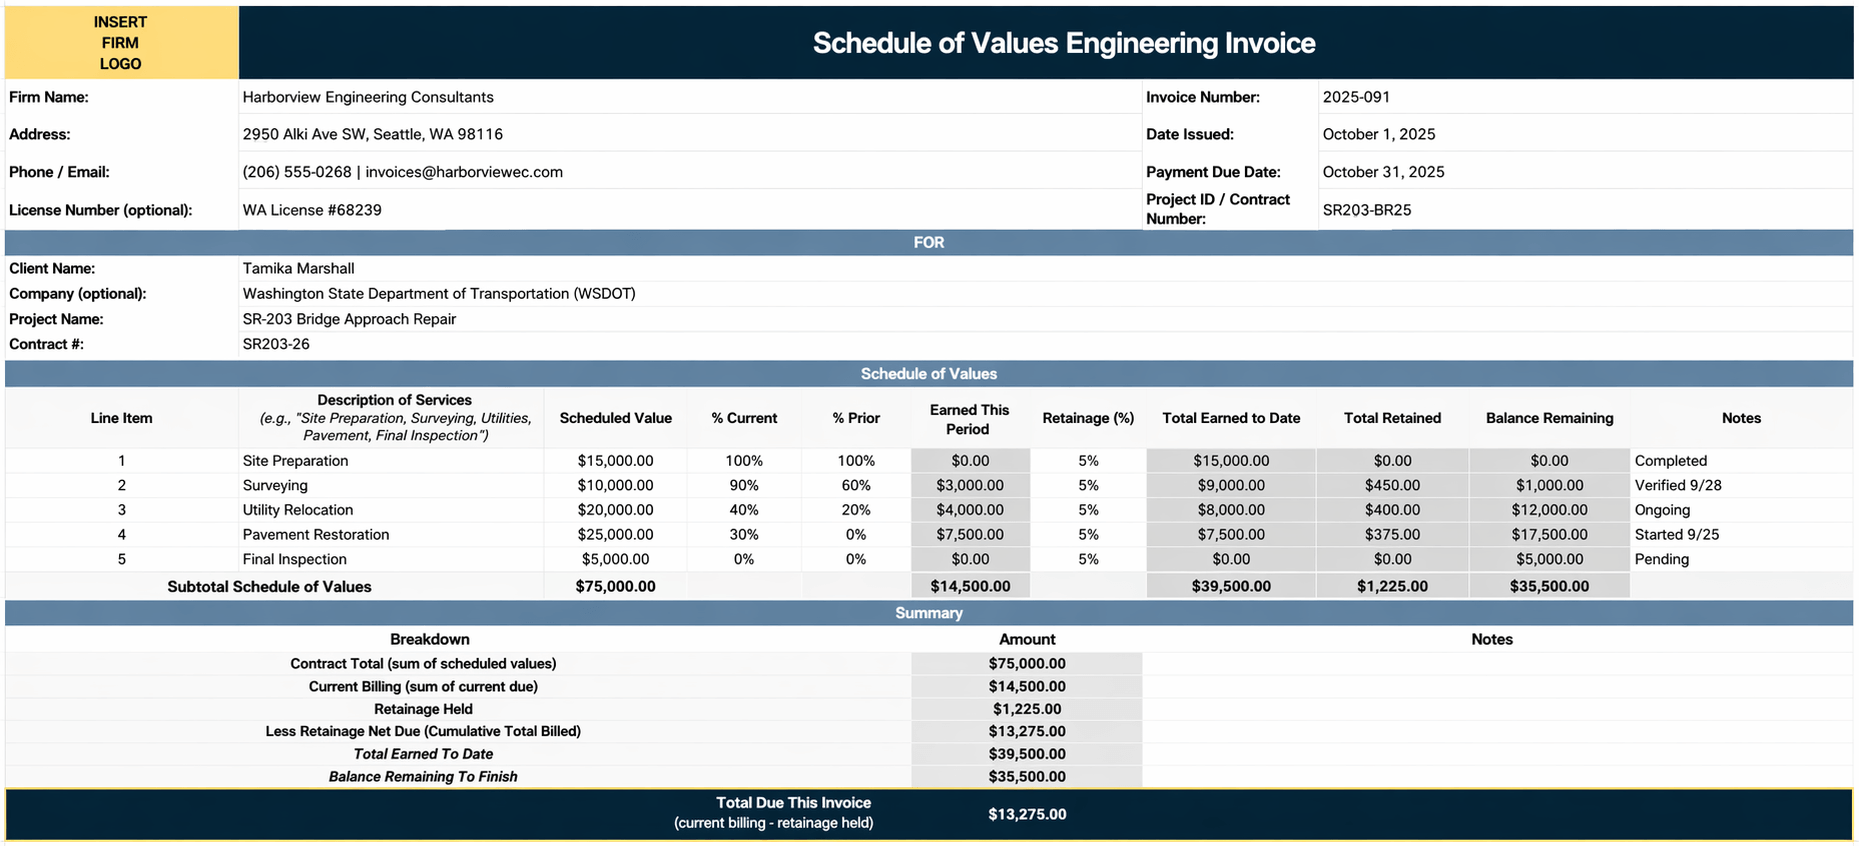This screenshot has height=846, width=1859.
Task: Select the Total Earned to Date header
Action: point(1231,418)
